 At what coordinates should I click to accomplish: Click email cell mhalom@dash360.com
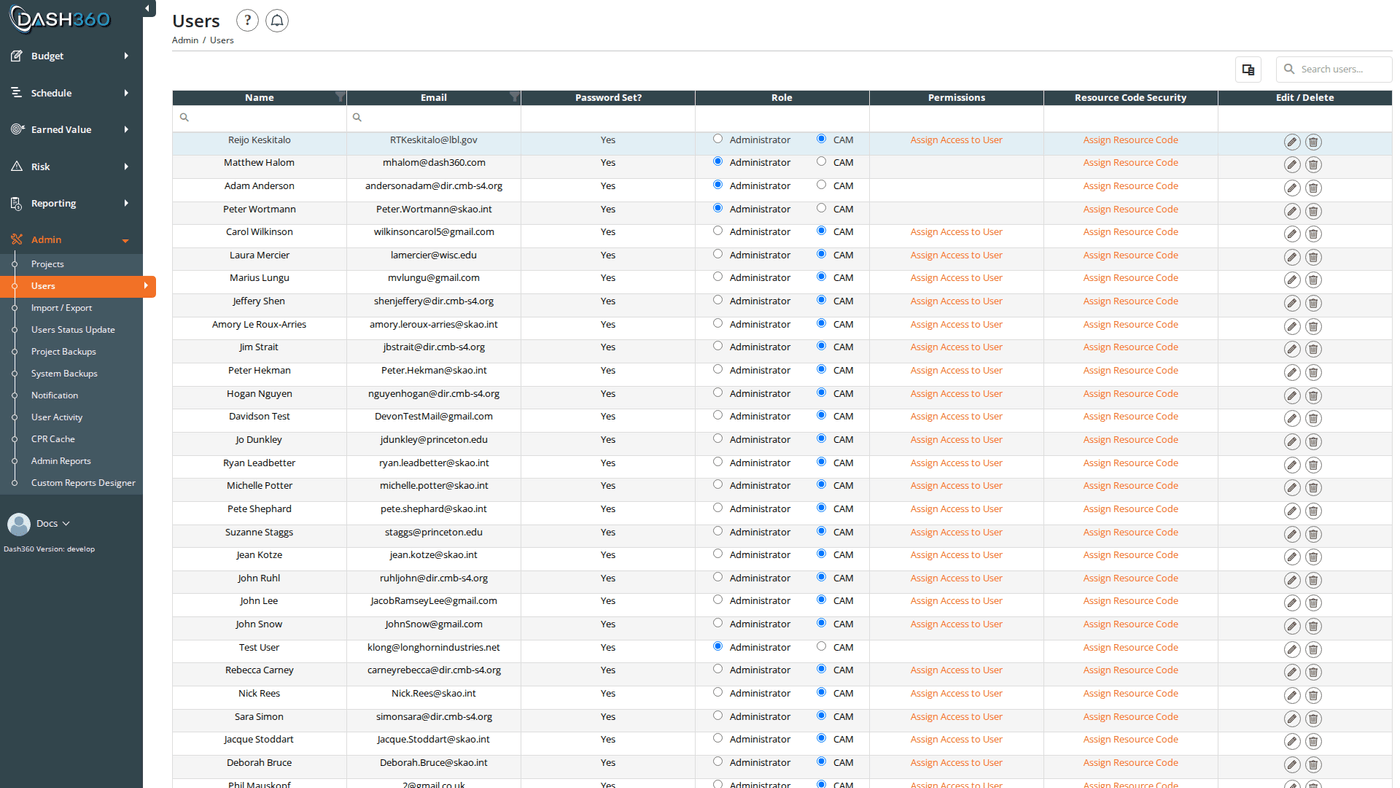434,162
